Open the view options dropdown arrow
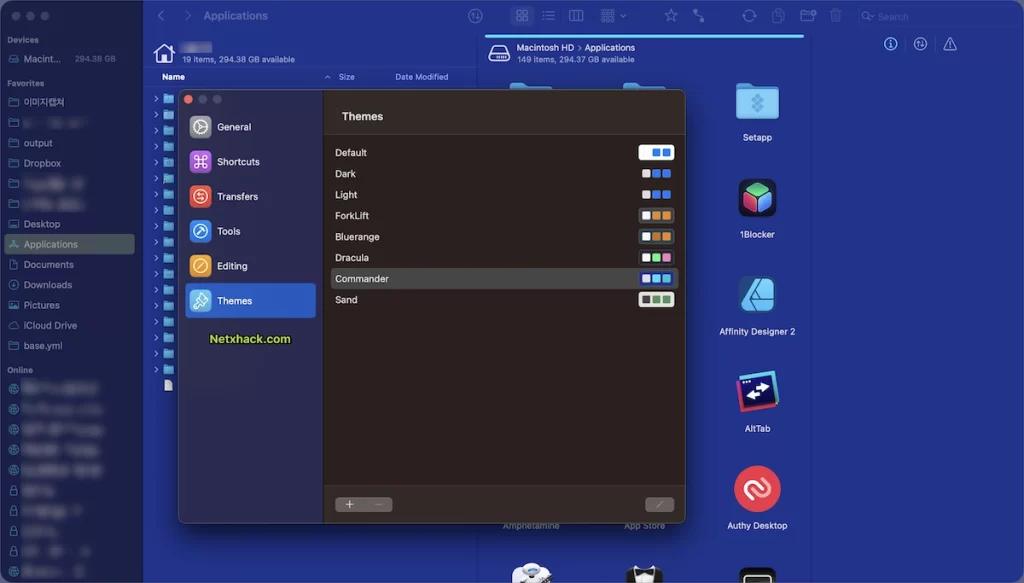 pyautogui.click(x=623, y=16)
